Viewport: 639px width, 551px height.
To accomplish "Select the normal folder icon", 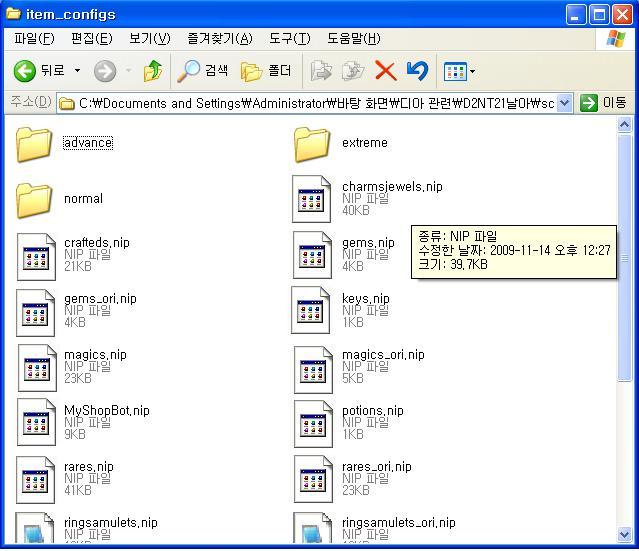I will pyautogui.click(x=34, y=200).
